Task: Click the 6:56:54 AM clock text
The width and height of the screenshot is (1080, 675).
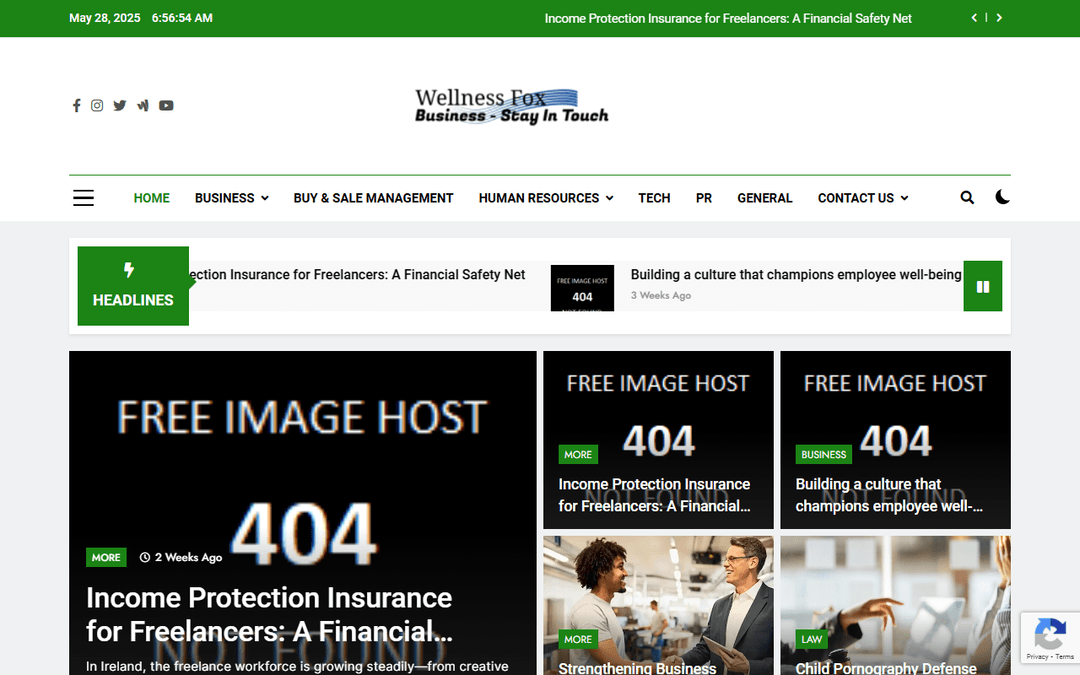Action: [182, 18]
